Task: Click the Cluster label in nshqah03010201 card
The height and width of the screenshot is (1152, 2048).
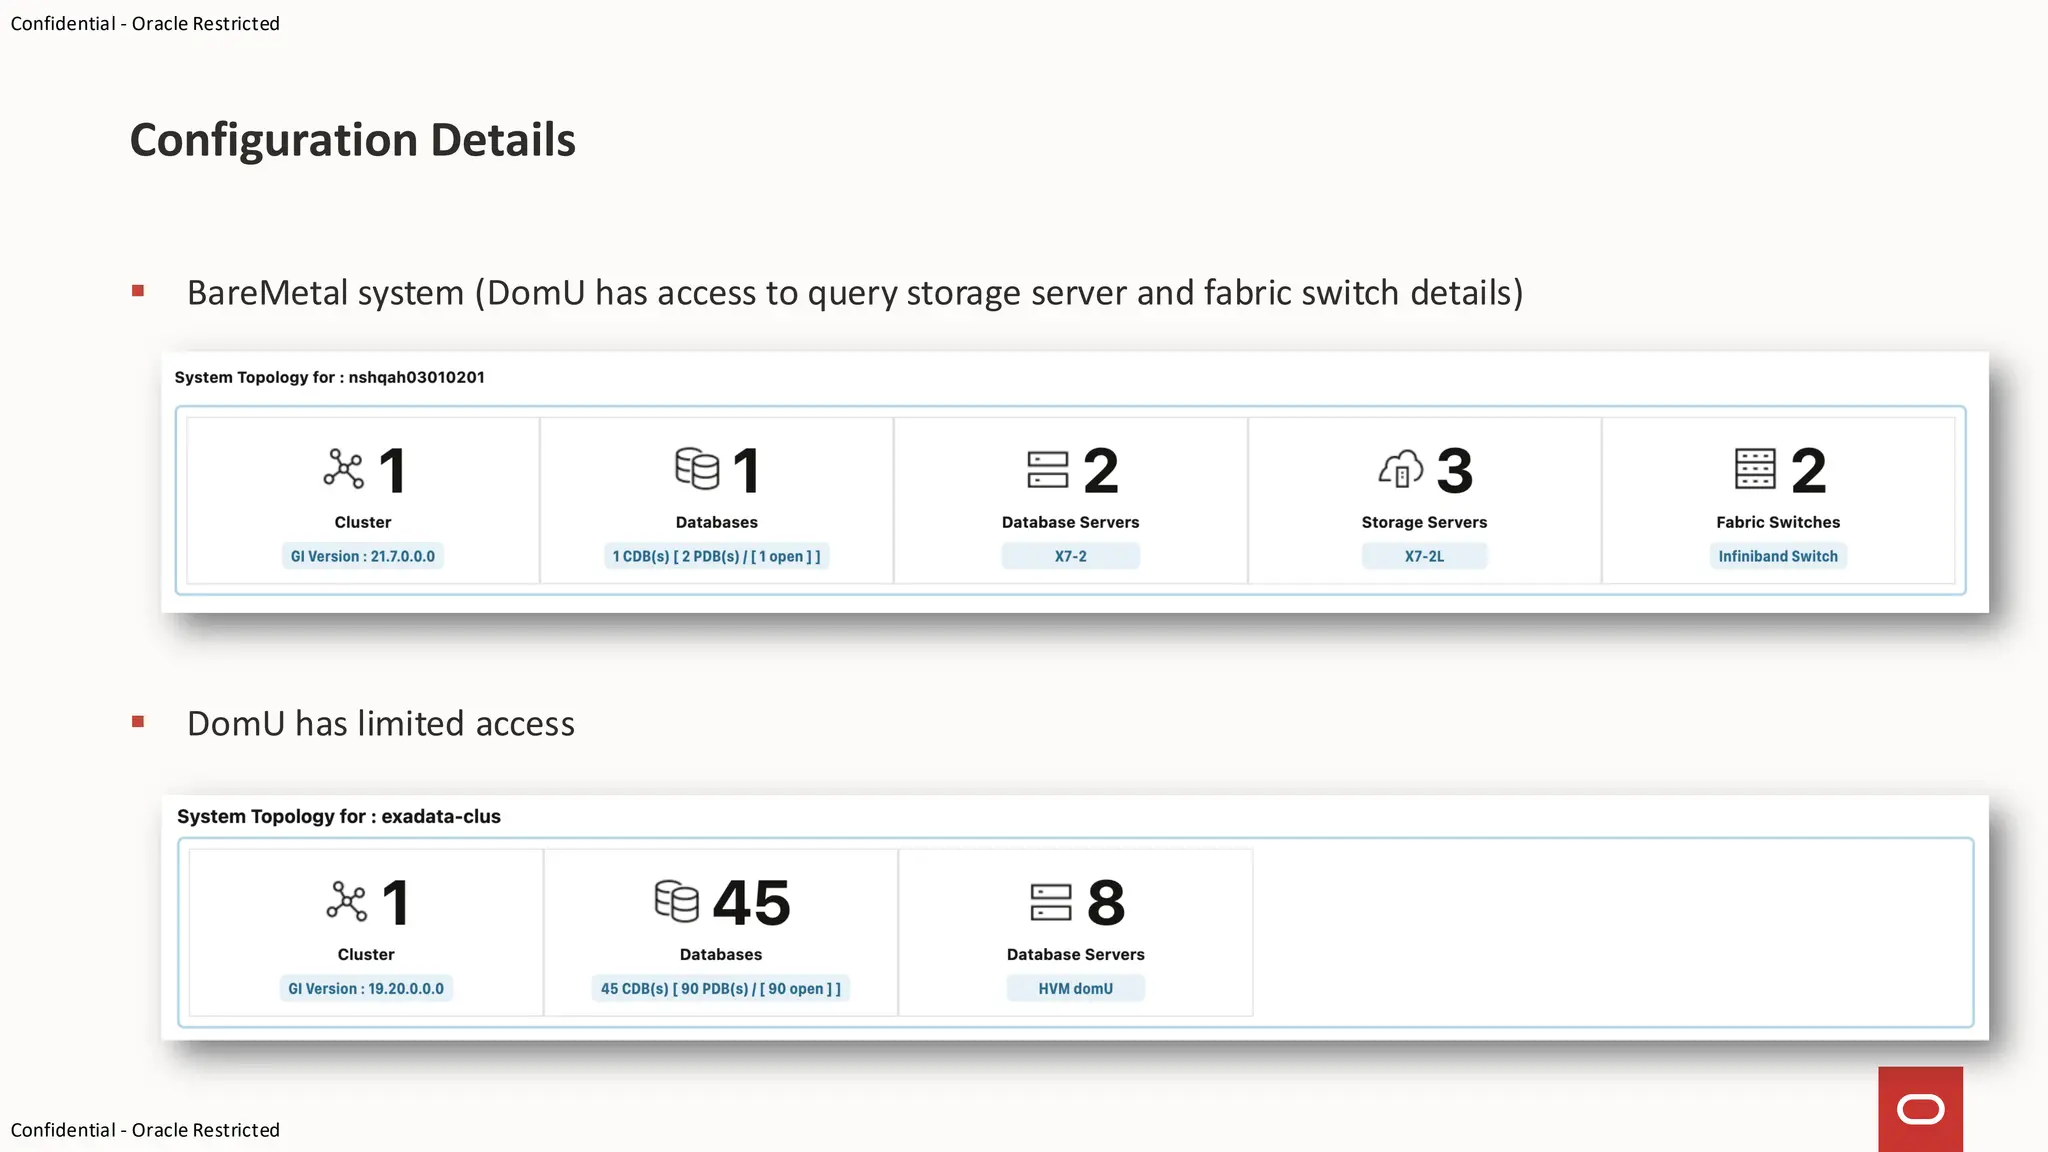Action: coord(363,522)
